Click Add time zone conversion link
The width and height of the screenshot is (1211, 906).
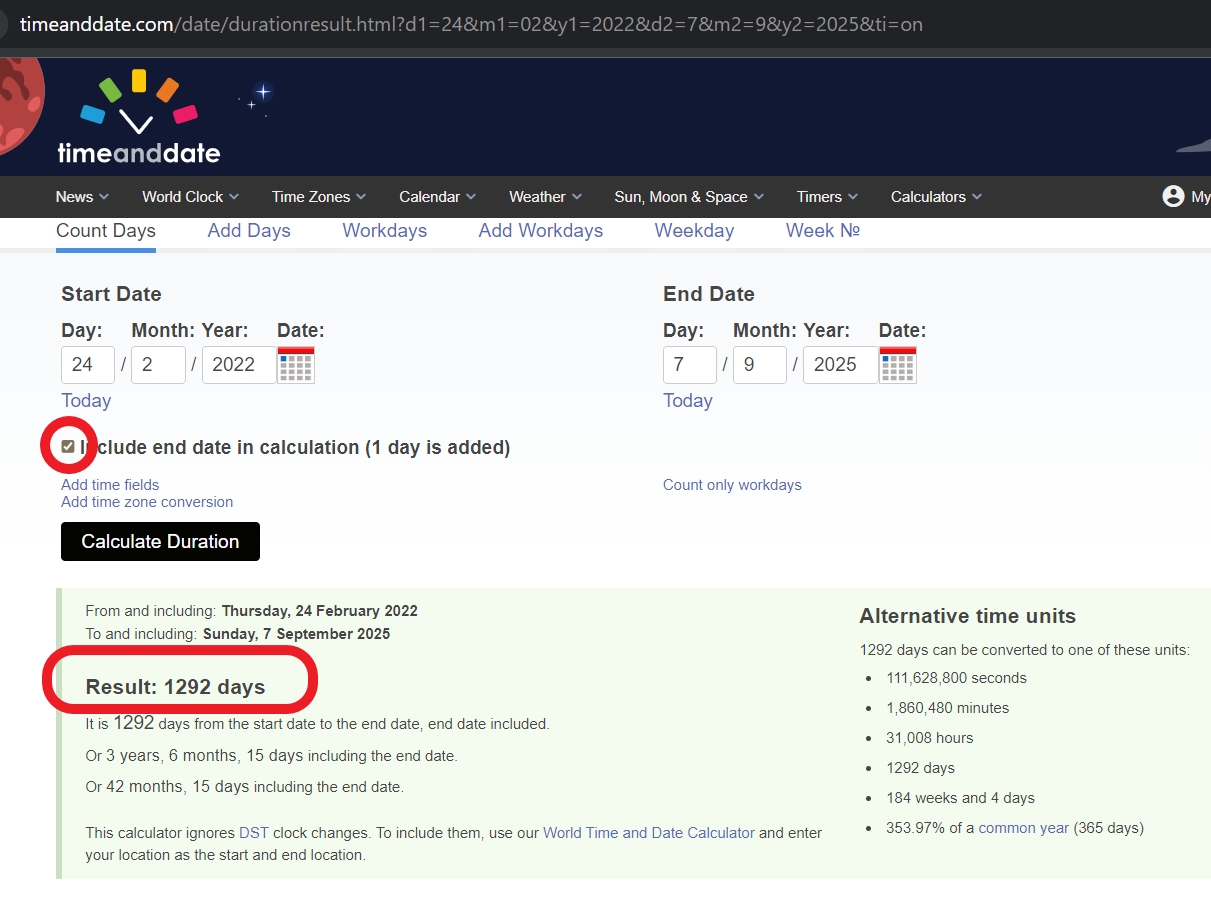[x=147, y=502]
